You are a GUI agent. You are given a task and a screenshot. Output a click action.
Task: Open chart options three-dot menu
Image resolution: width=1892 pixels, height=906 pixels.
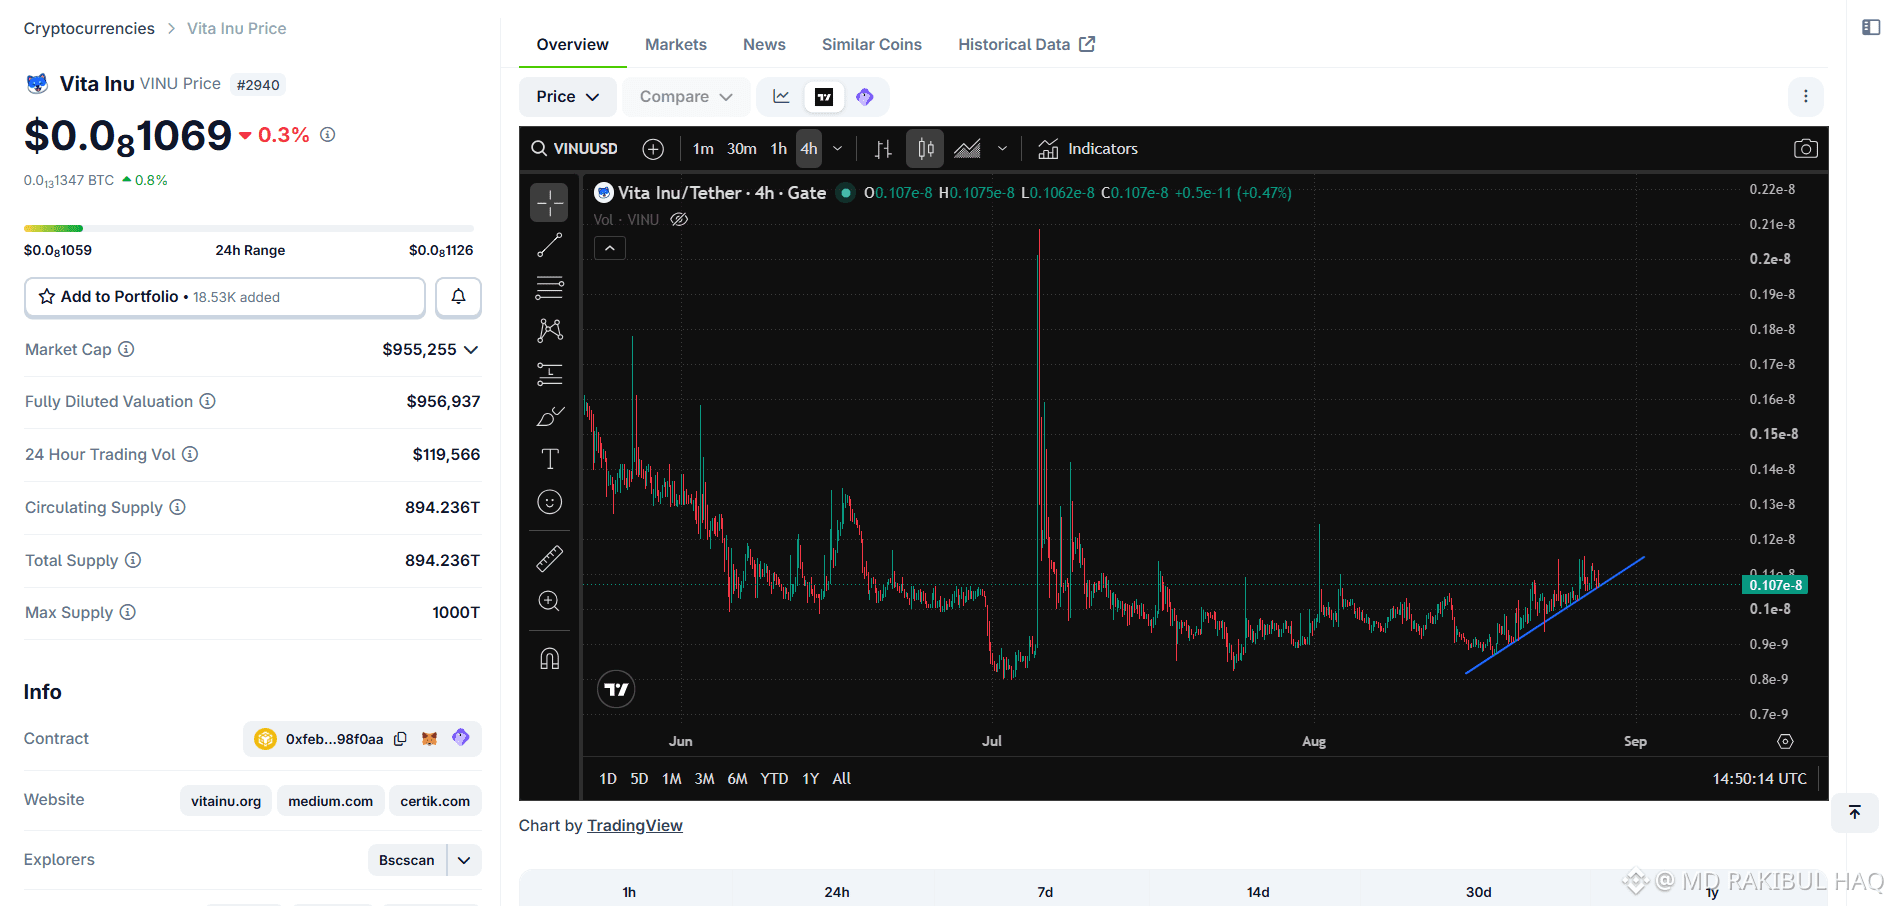point(1805,97)
